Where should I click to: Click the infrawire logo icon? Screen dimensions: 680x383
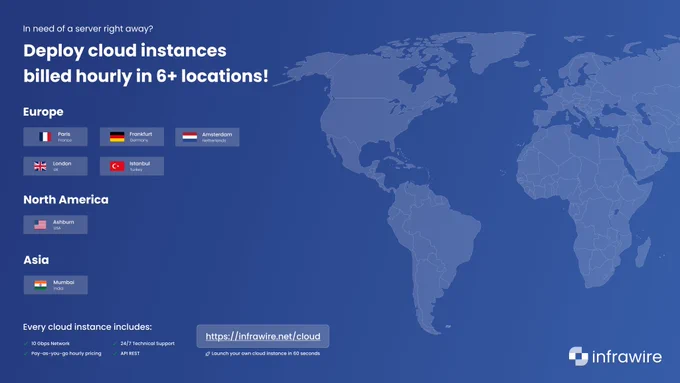pos(578,356)
